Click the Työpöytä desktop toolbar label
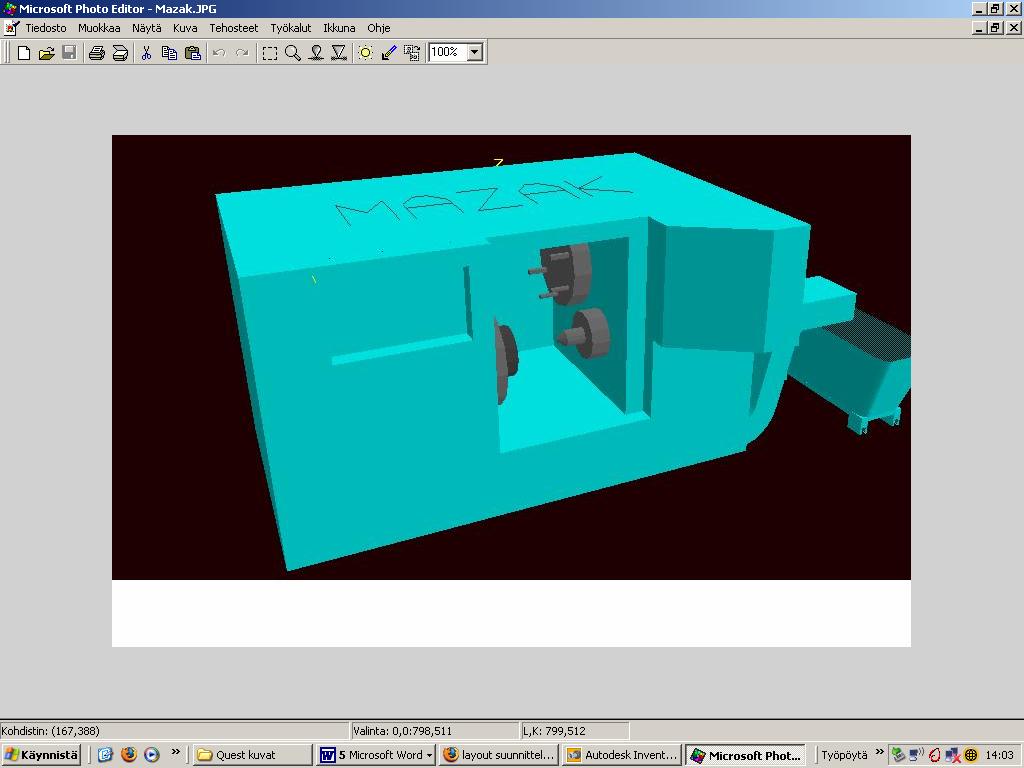 [844, 755]
